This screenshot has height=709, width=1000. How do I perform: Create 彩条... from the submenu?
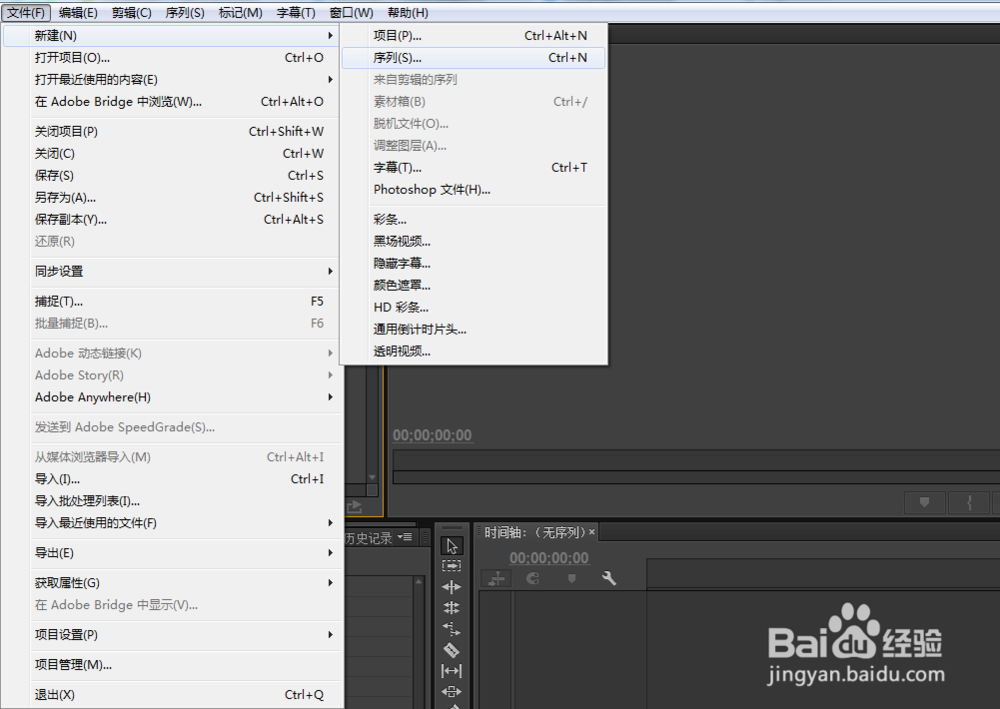point(473,219)
